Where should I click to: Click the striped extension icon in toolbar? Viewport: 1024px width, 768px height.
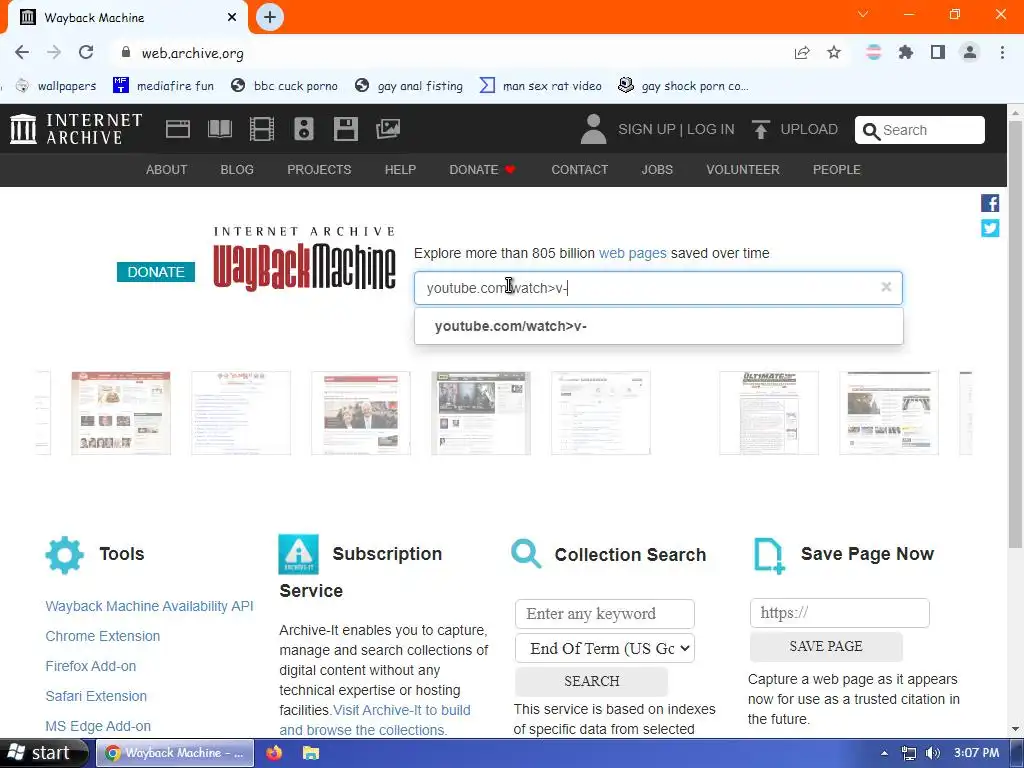click(874, 52)
